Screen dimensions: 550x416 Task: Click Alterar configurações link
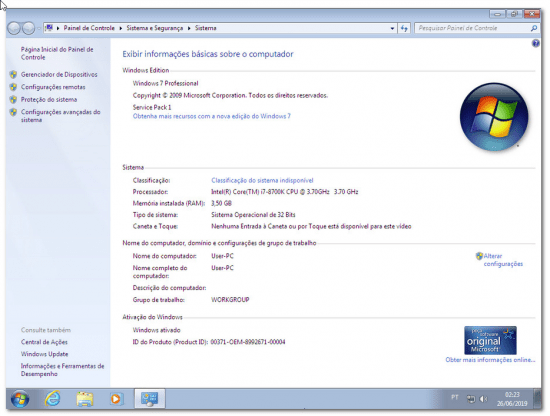click(x=503, y=260)
